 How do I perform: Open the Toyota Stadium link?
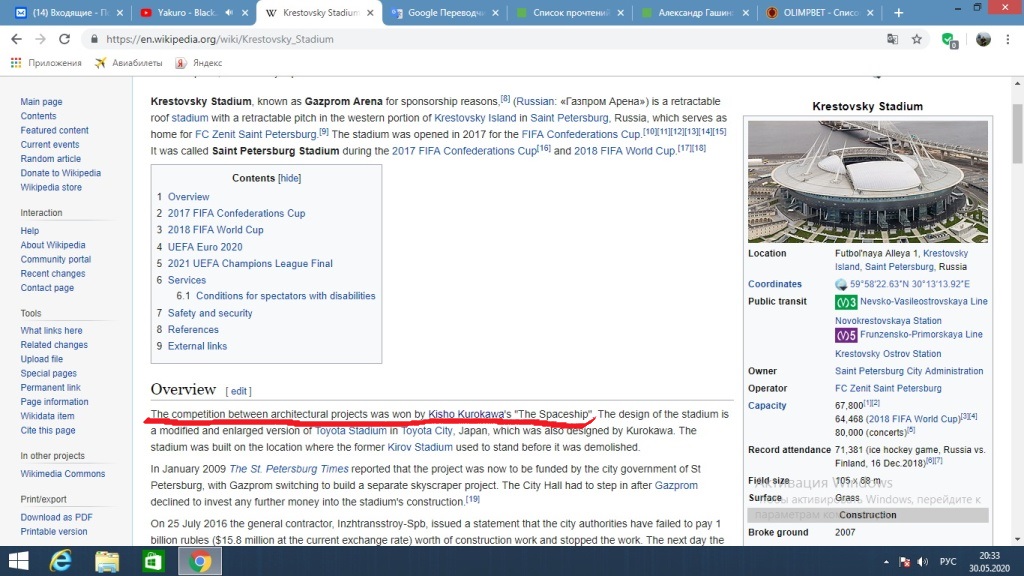pyautogui.click(x=351, y=431)
